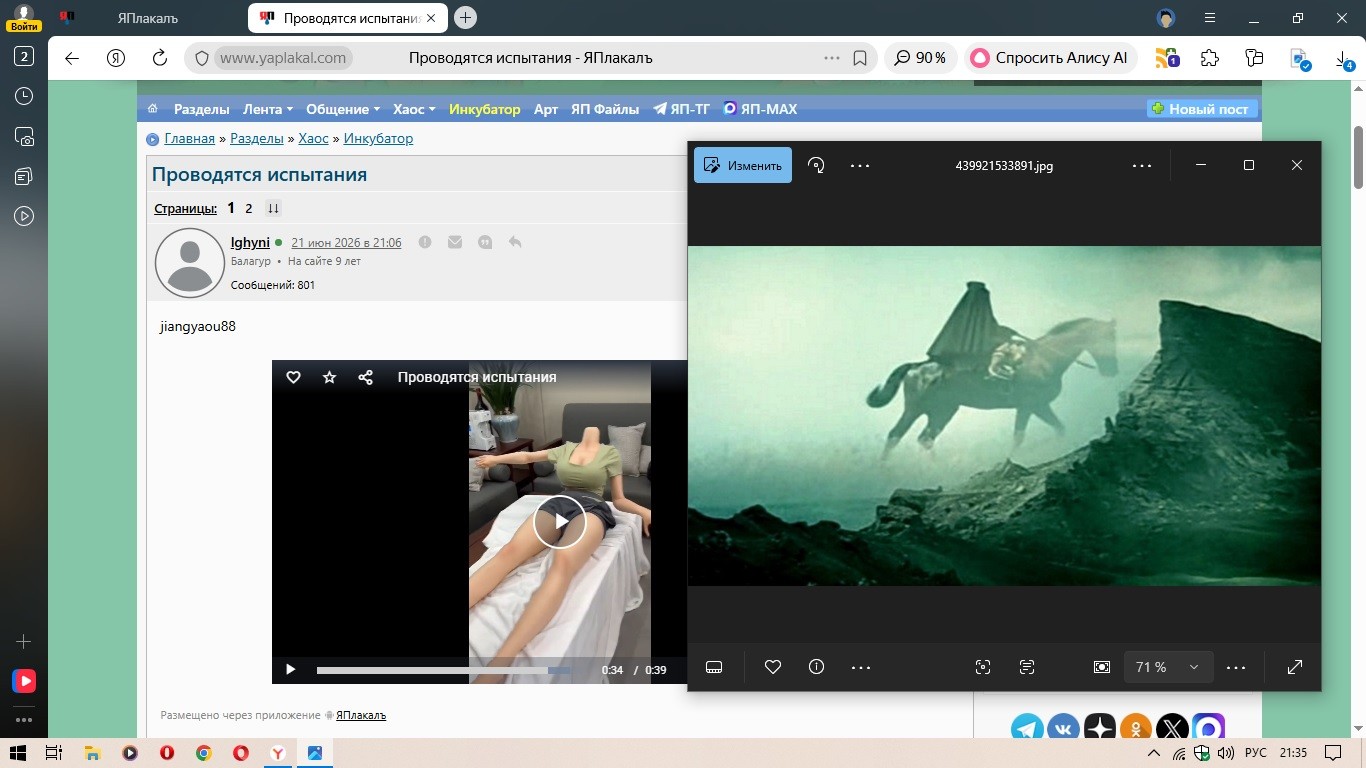Open page zoom 90 % control
This screenshot has width=1366, height=768.
(x=920, y=58)
